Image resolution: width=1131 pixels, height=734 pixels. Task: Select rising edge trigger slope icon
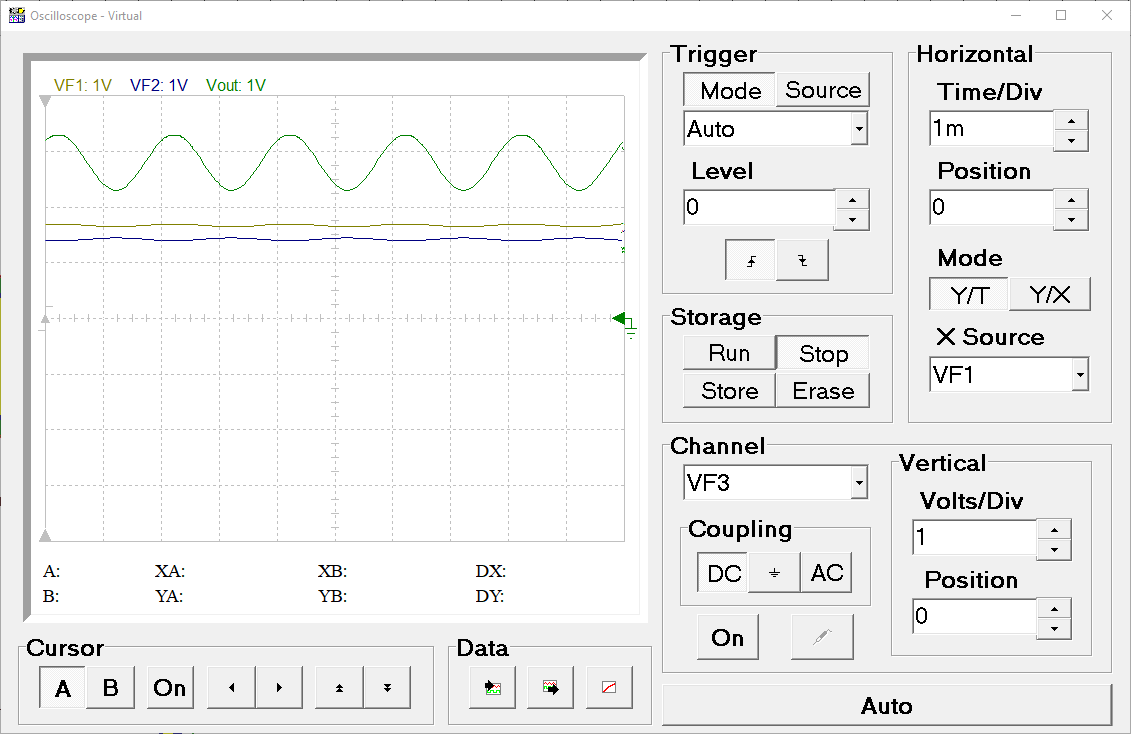pos(751,261)
